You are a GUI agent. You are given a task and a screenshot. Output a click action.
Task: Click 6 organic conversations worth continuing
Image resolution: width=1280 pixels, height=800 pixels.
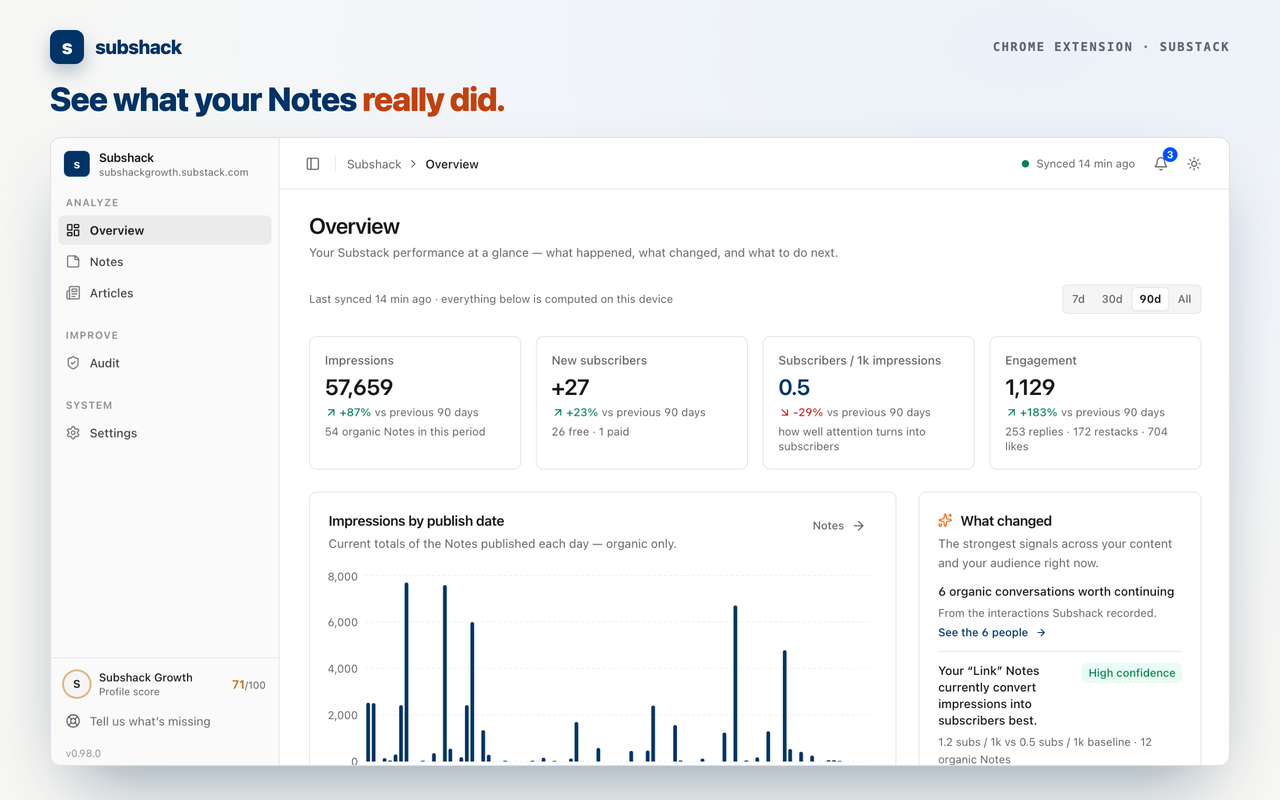tap(1056, 592)
